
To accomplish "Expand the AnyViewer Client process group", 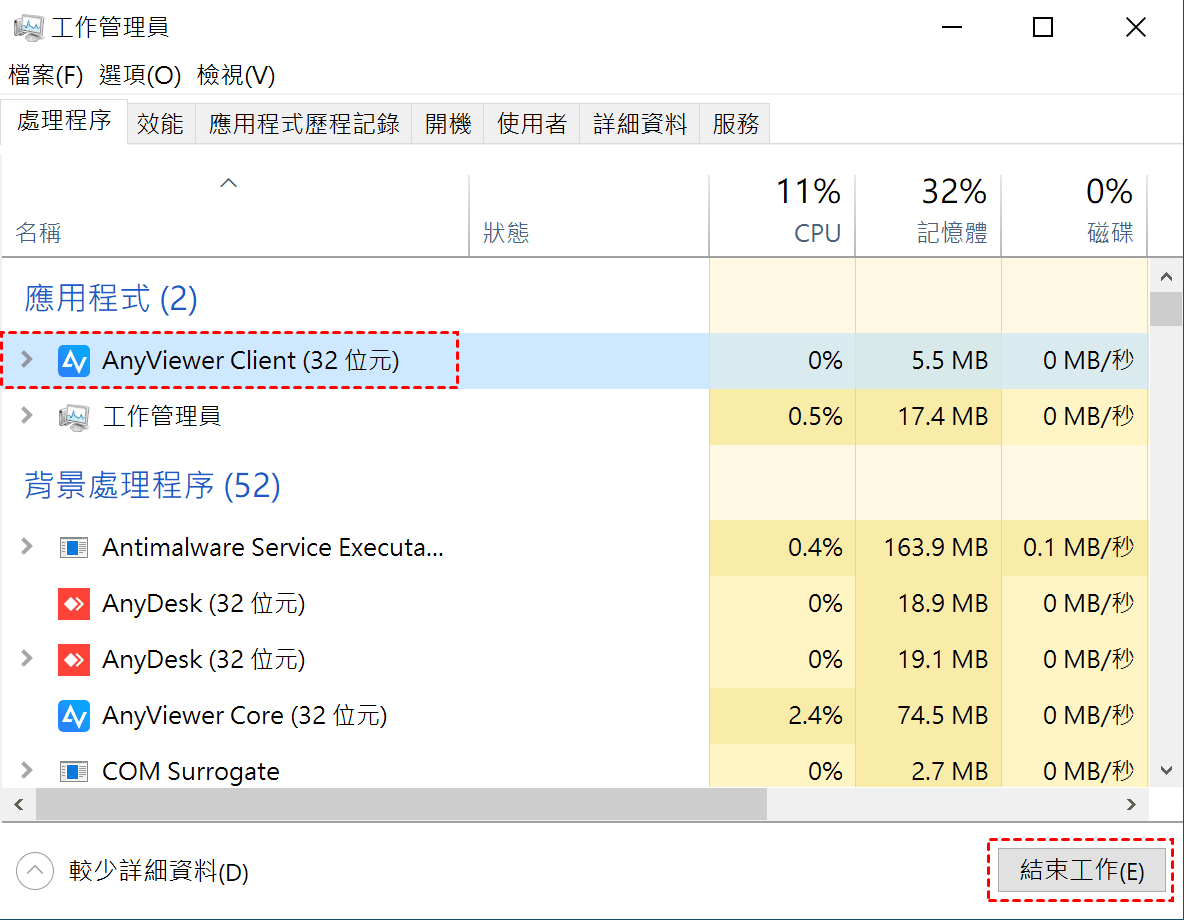I will (27, 360).
